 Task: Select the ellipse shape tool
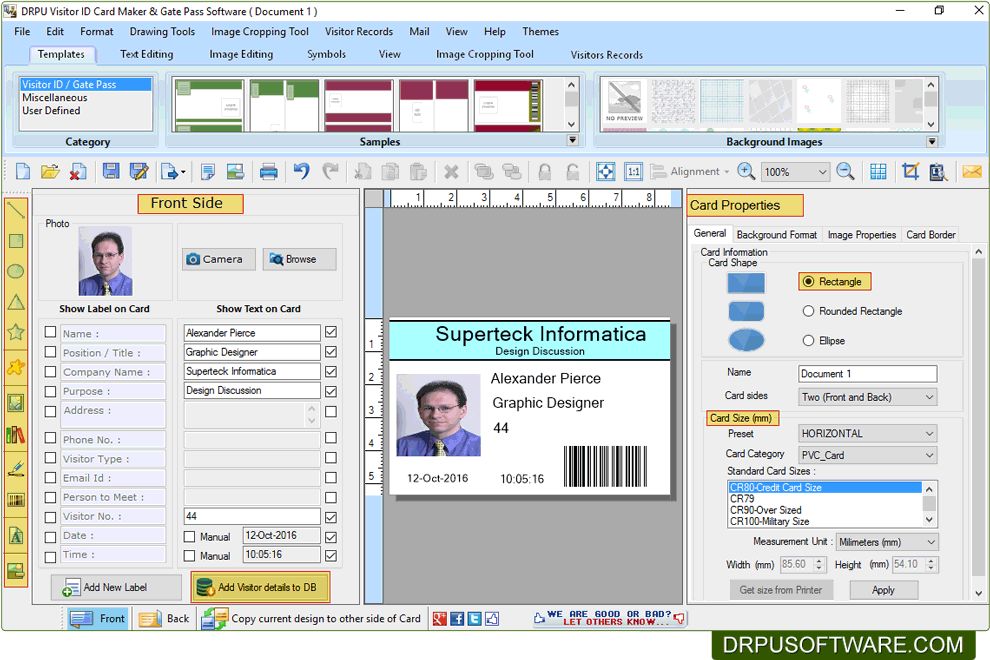(16, 271)
